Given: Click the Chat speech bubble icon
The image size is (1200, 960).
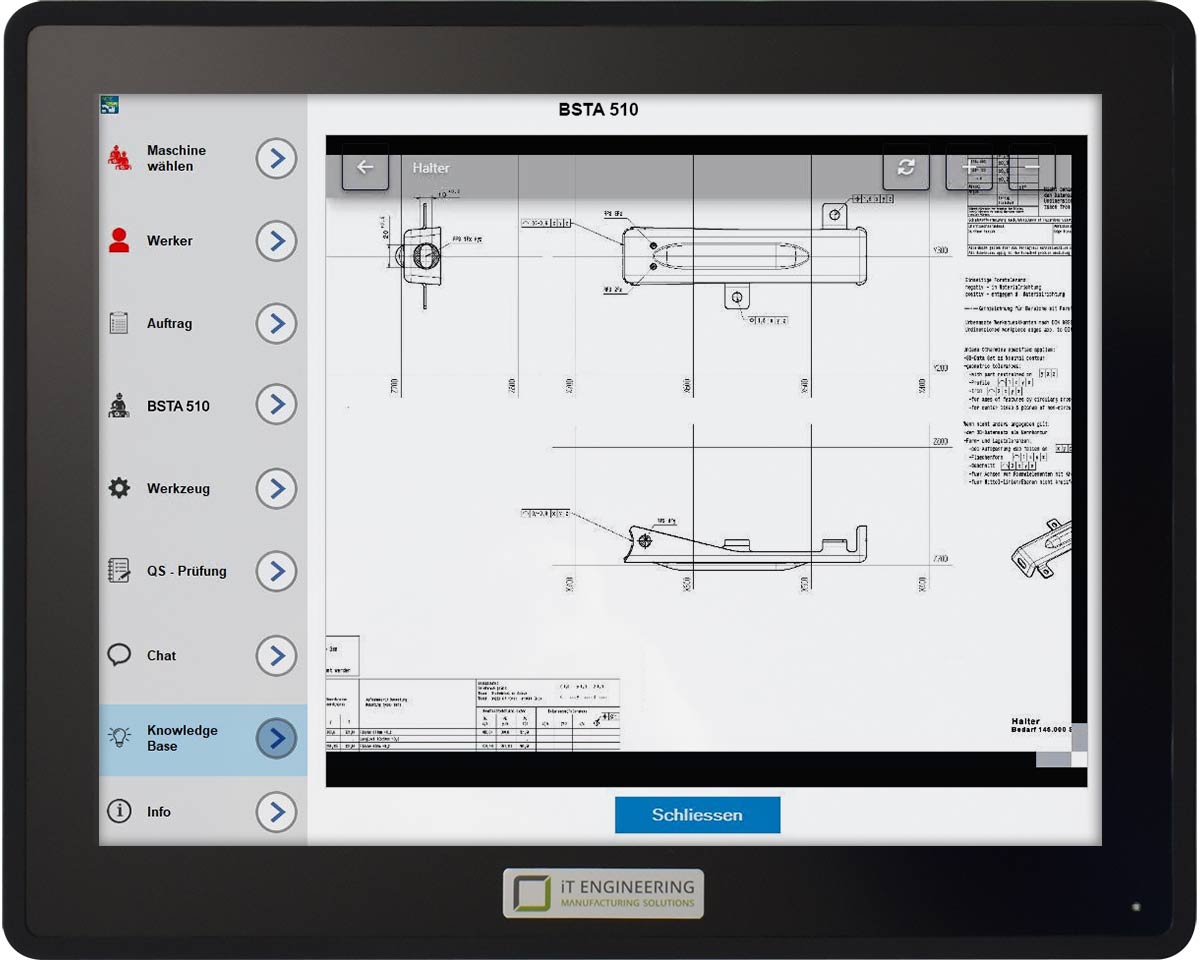Looking at the screenshot, I should pos(119,656).
